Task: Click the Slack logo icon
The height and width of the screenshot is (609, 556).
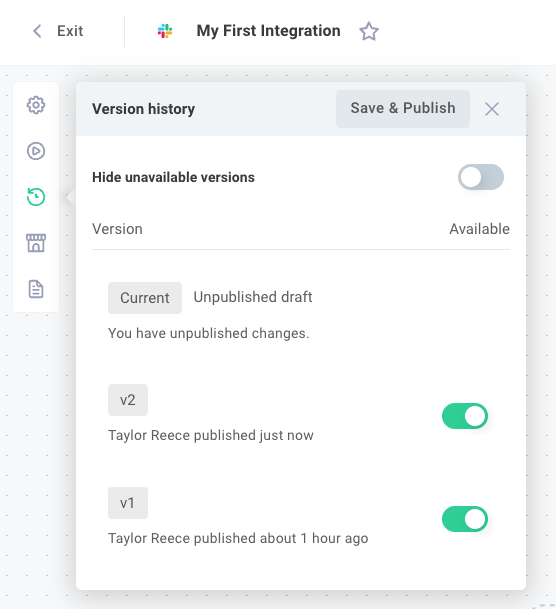Action: pos(165,31)
